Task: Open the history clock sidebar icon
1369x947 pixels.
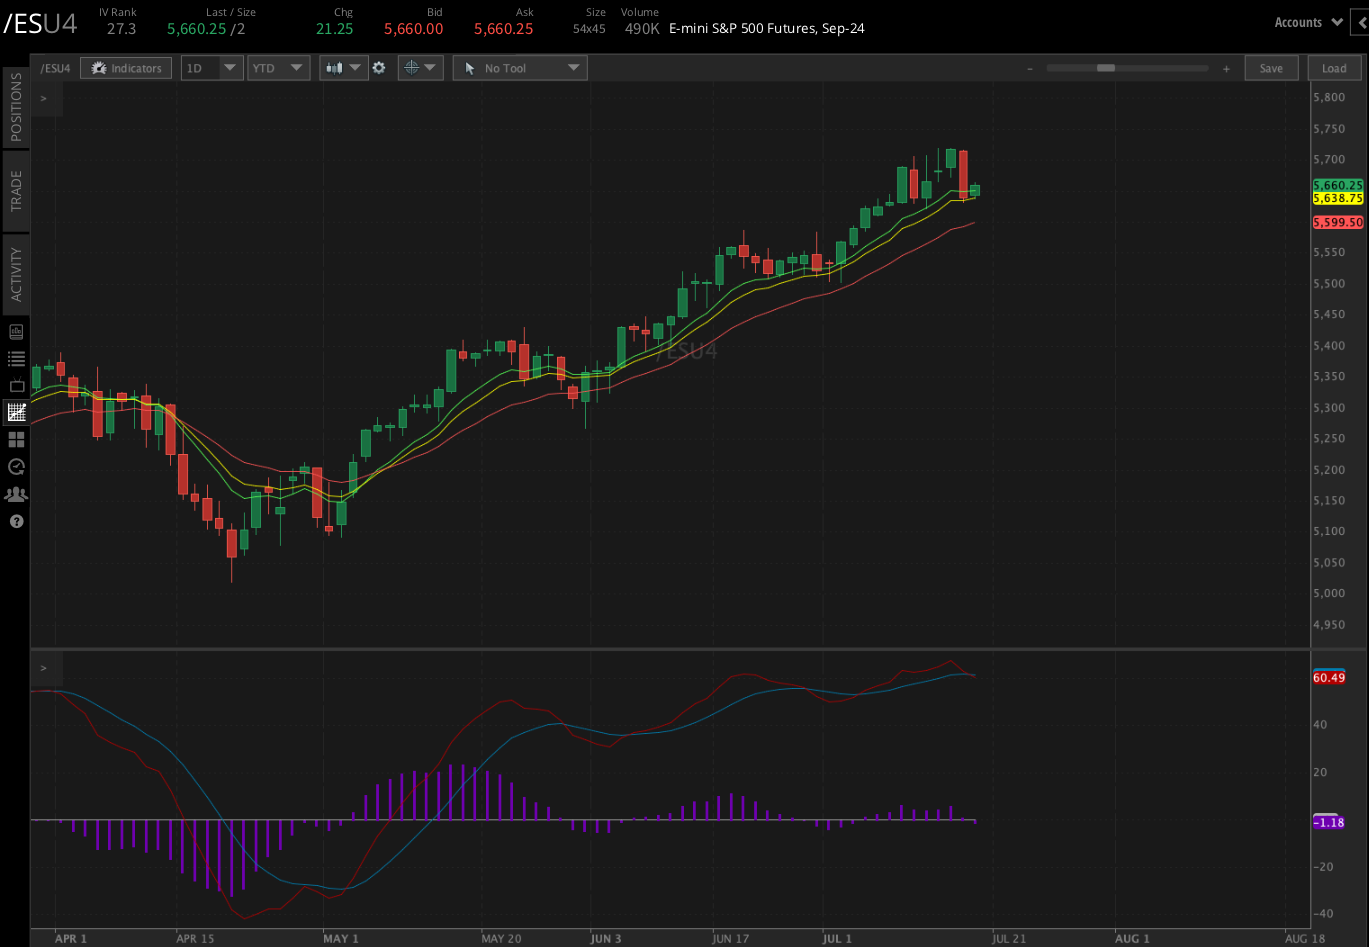Action: tap(15, 466)
